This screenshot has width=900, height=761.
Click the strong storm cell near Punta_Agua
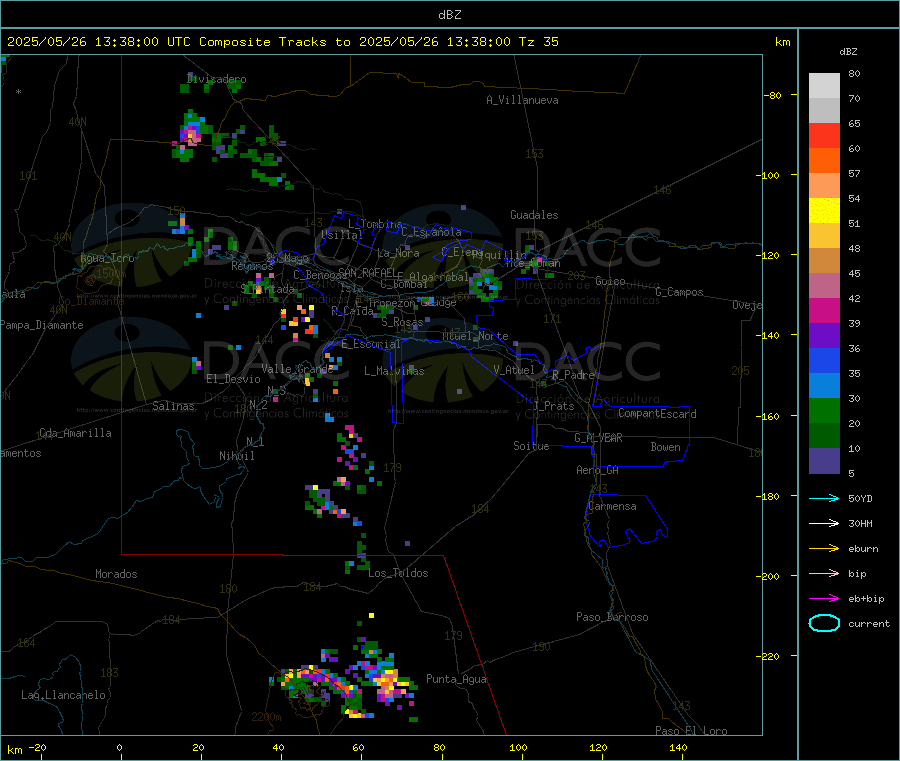pos(388,684)
